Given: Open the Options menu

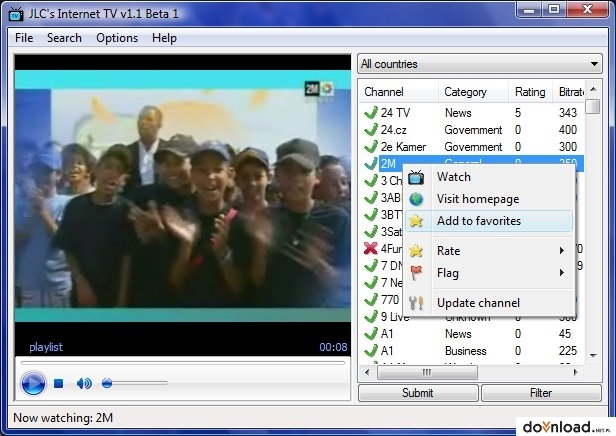Looking at the screenshot, I should 117,38.
